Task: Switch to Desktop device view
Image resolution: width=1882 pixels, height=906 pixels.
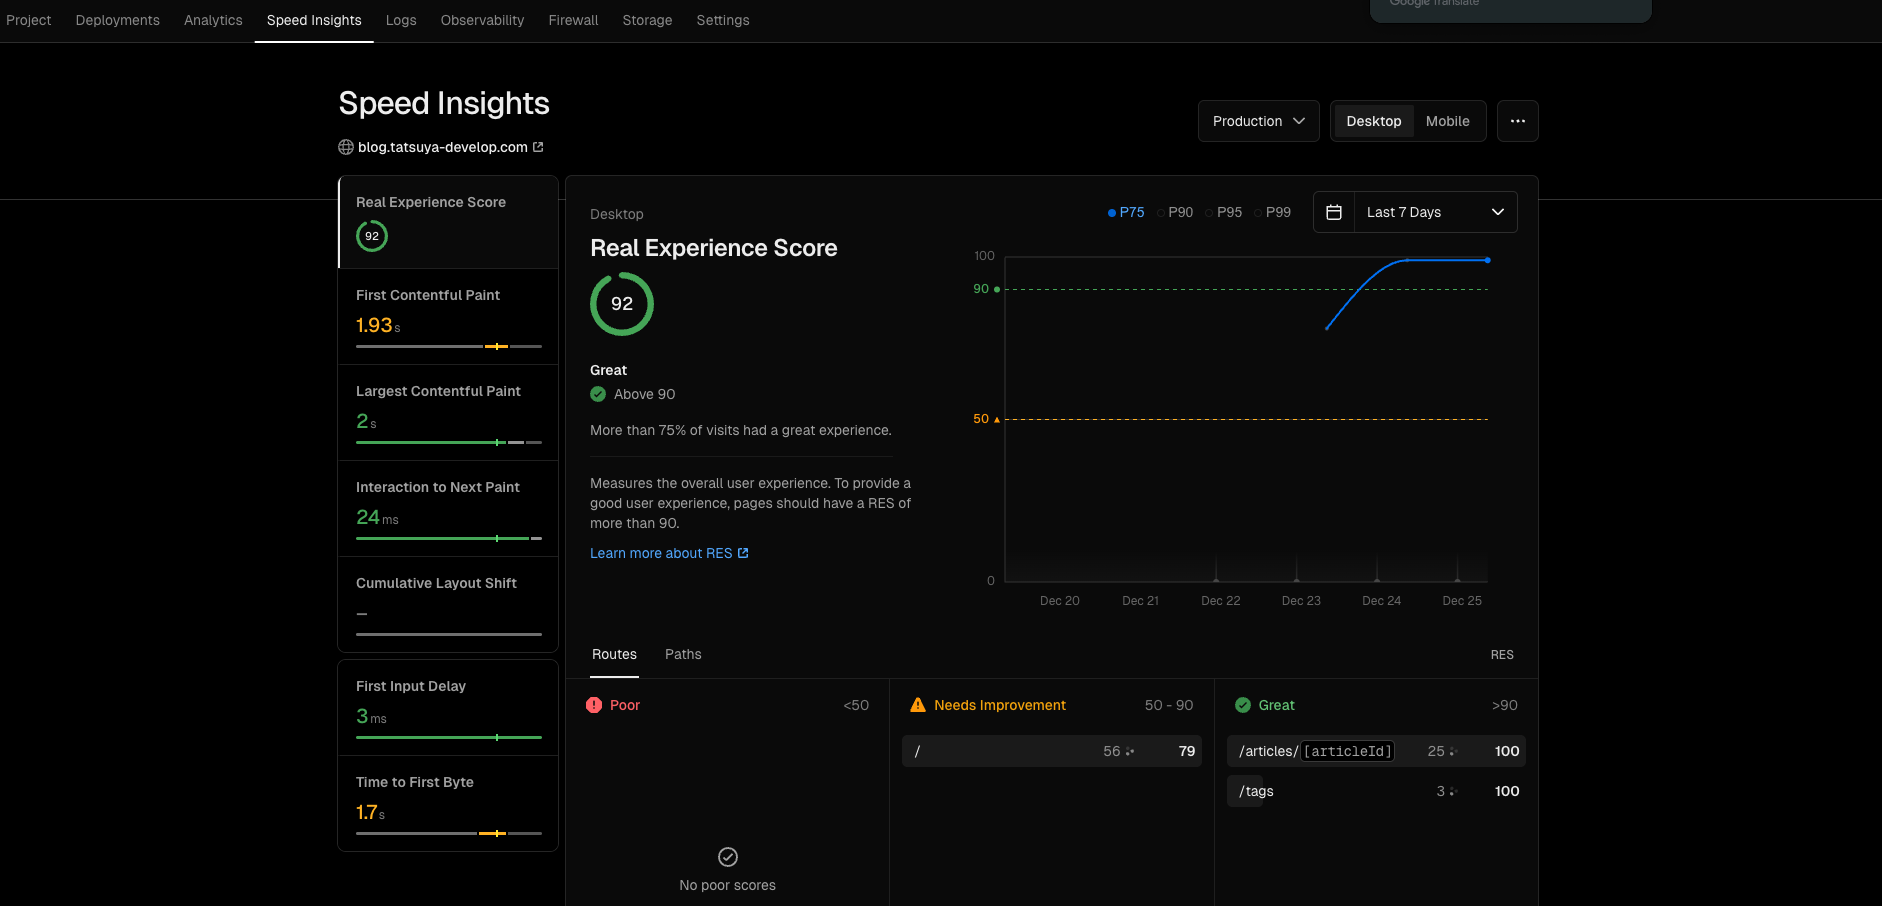Action: [x=1374, y=121]
